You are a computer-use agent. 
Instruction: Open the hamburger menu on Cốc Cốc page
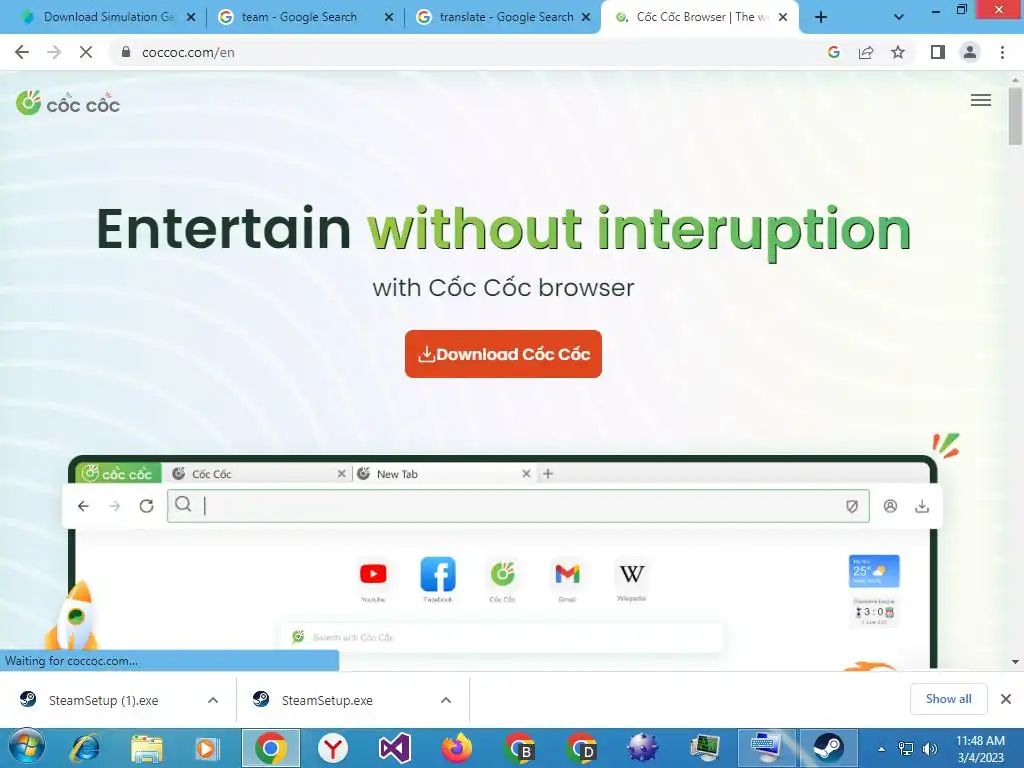click(x=980, y=100)
